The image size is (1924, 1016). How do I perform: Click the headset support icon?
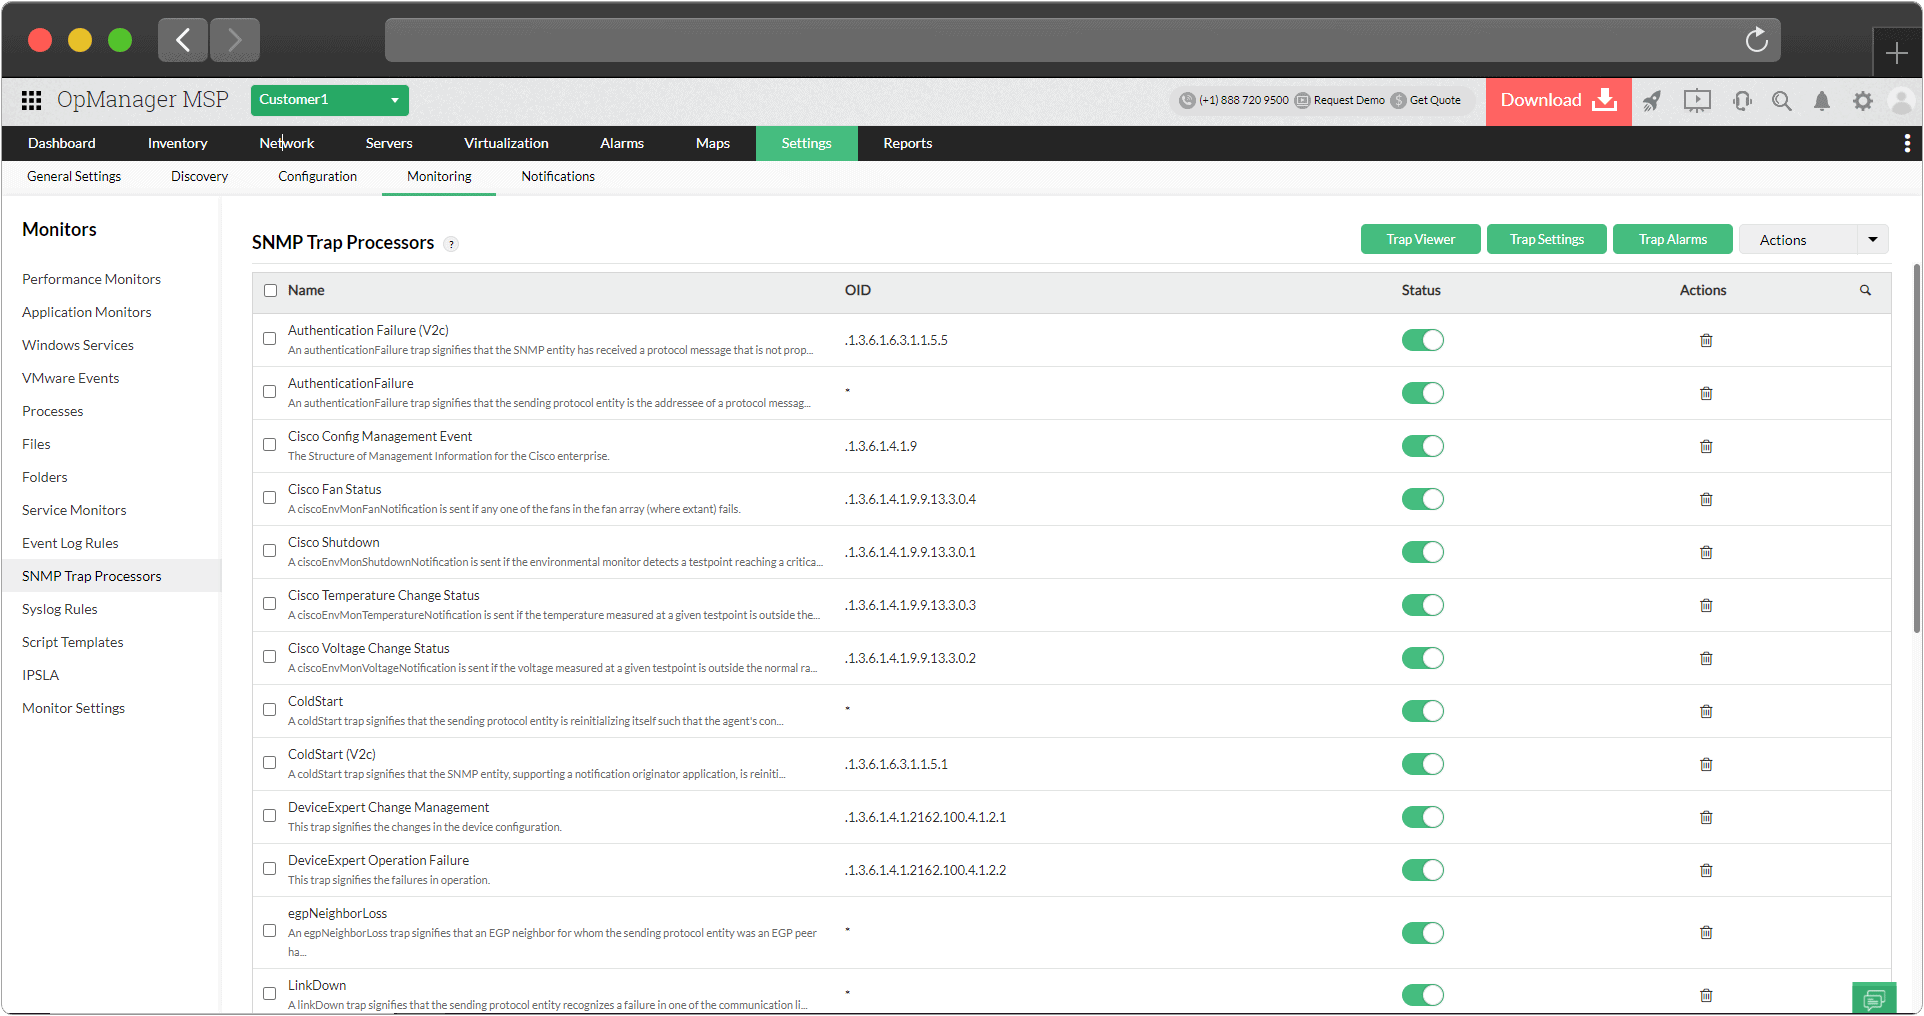pyautogui.click(x=1742, y=101)
